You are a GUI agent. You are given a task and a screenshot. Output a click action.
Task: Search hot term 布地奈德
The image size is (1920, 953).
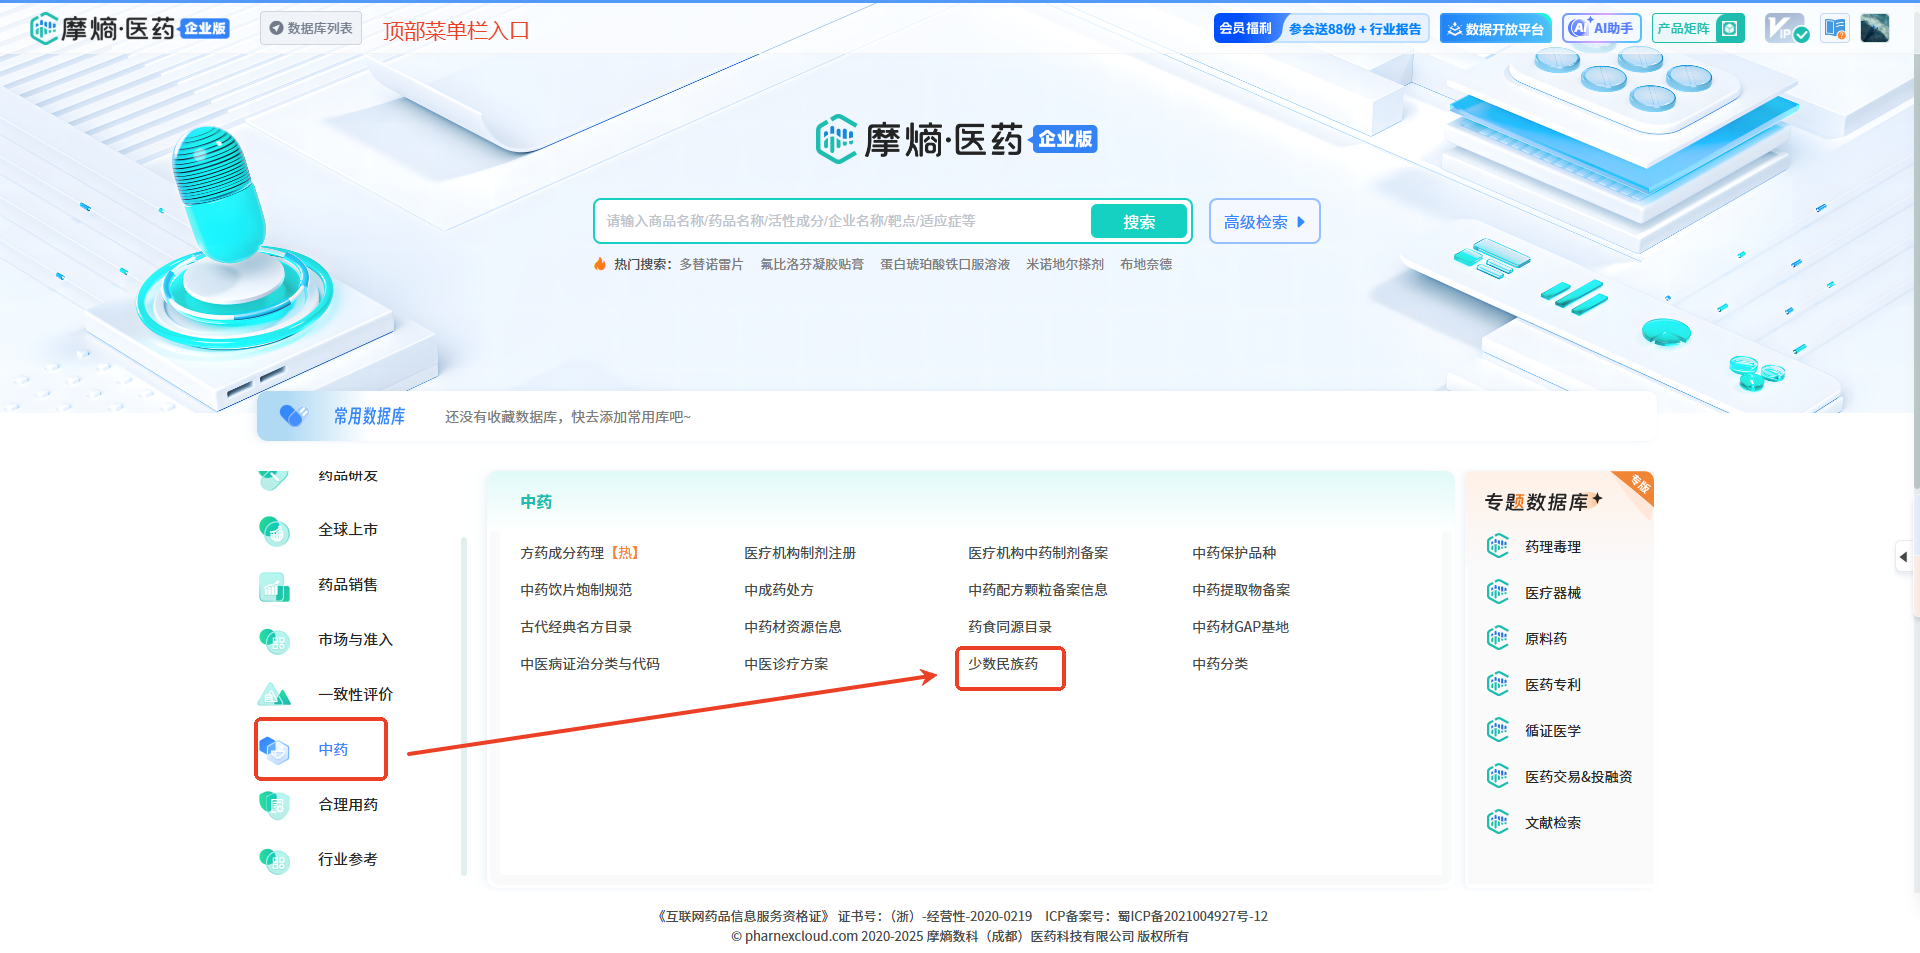click(1145, 264)
